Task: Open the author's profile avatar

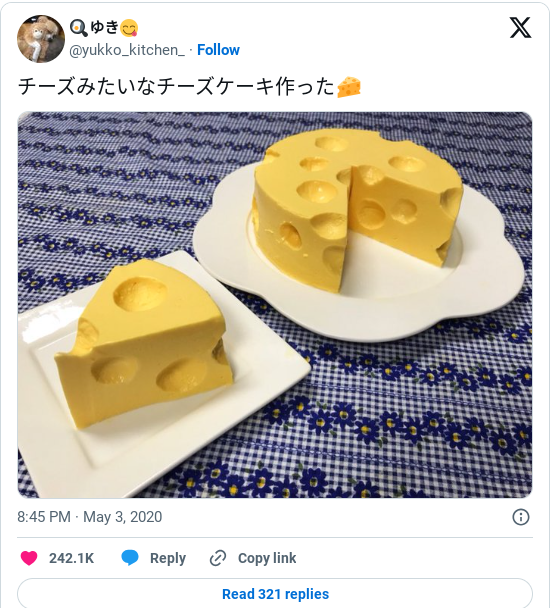Action: (41, 39)
